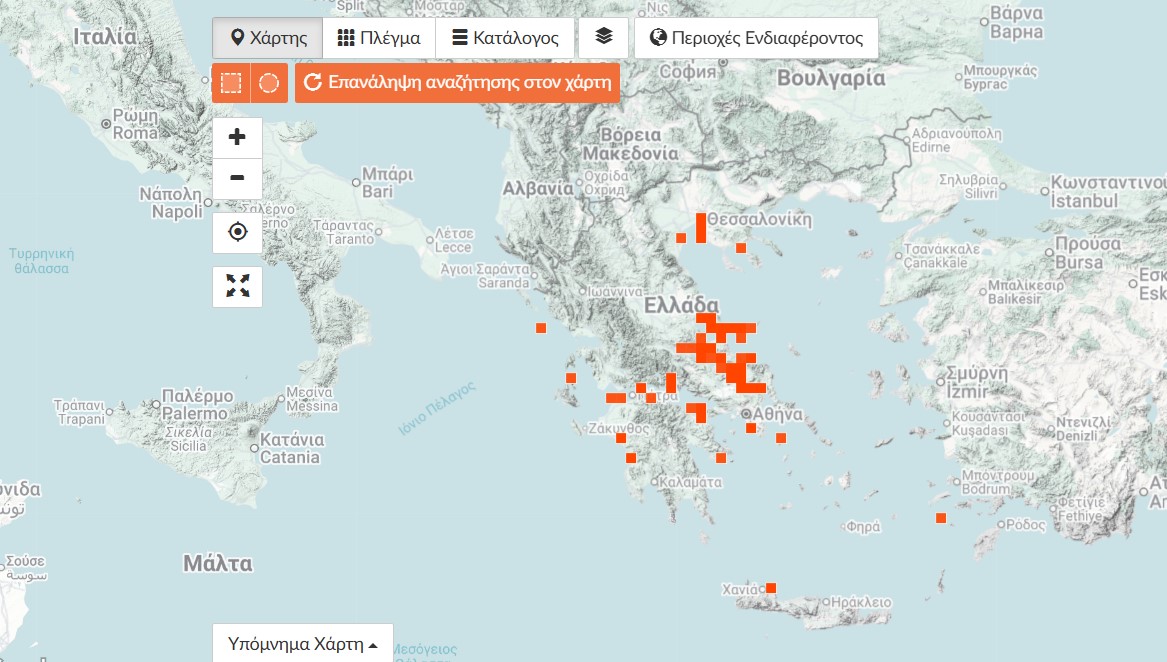Click Επανάληψη αναζήτησης στον χάρτη button
Image resolution: width=1167 pixels, height=662 pixels.
[x=457, y=83]
